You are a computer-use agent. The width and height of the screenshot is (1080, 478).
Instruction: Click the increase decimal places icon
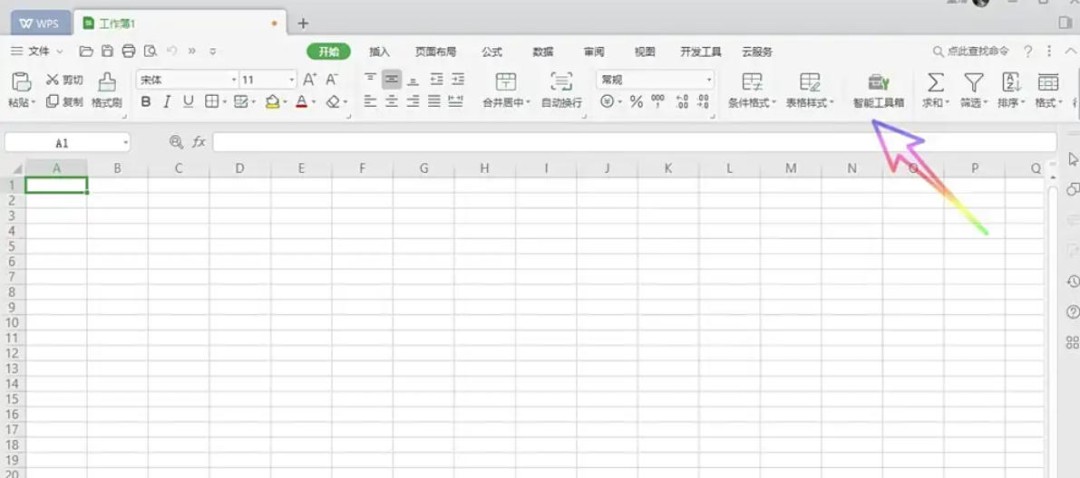[682, 102]
